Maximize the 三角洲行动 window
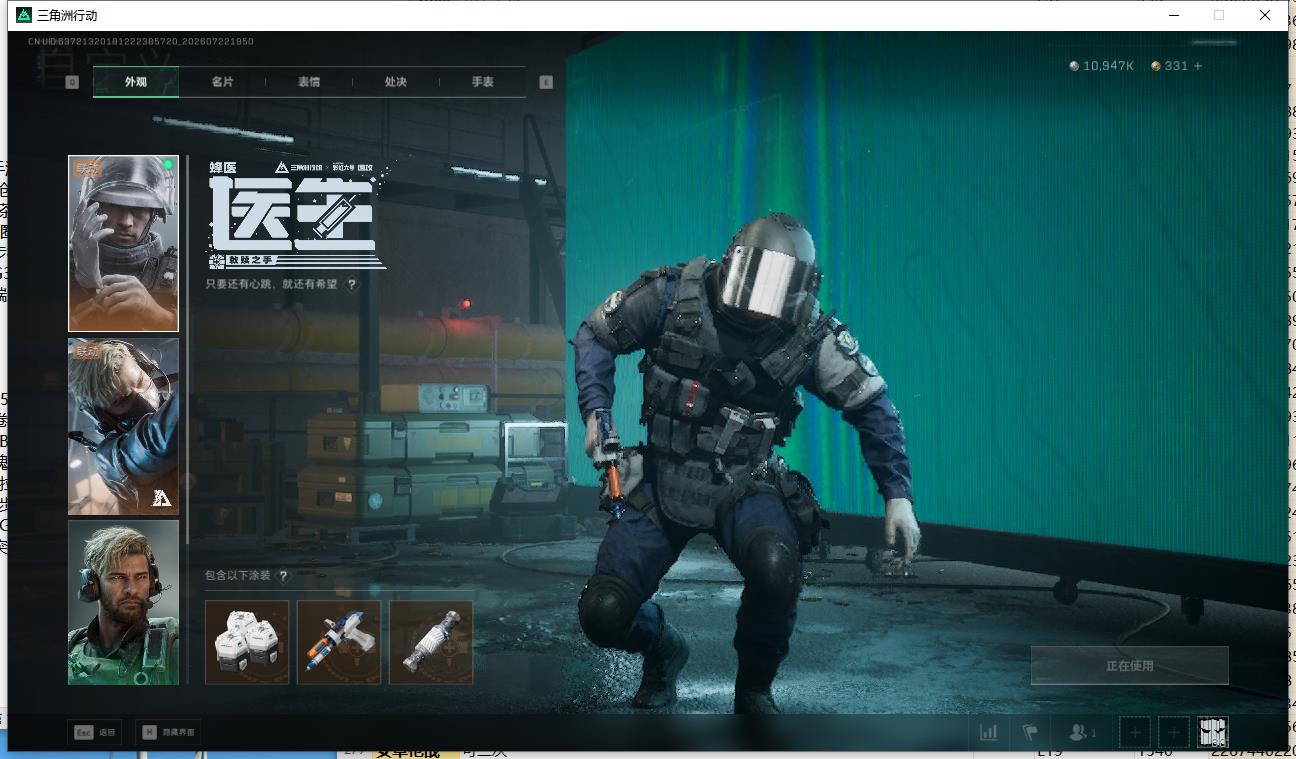 [1219, 15]
